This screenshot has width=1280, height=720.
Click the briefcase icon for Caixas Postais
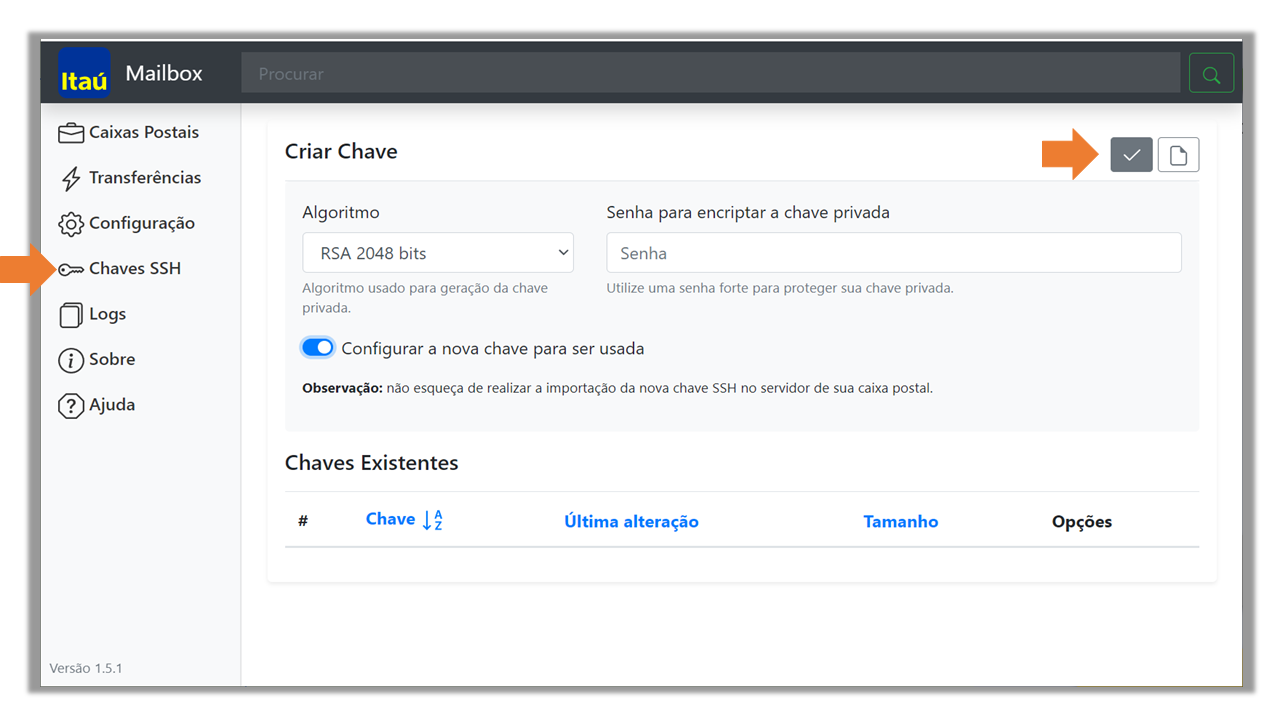pyautogui.click(x=71, y=133)
